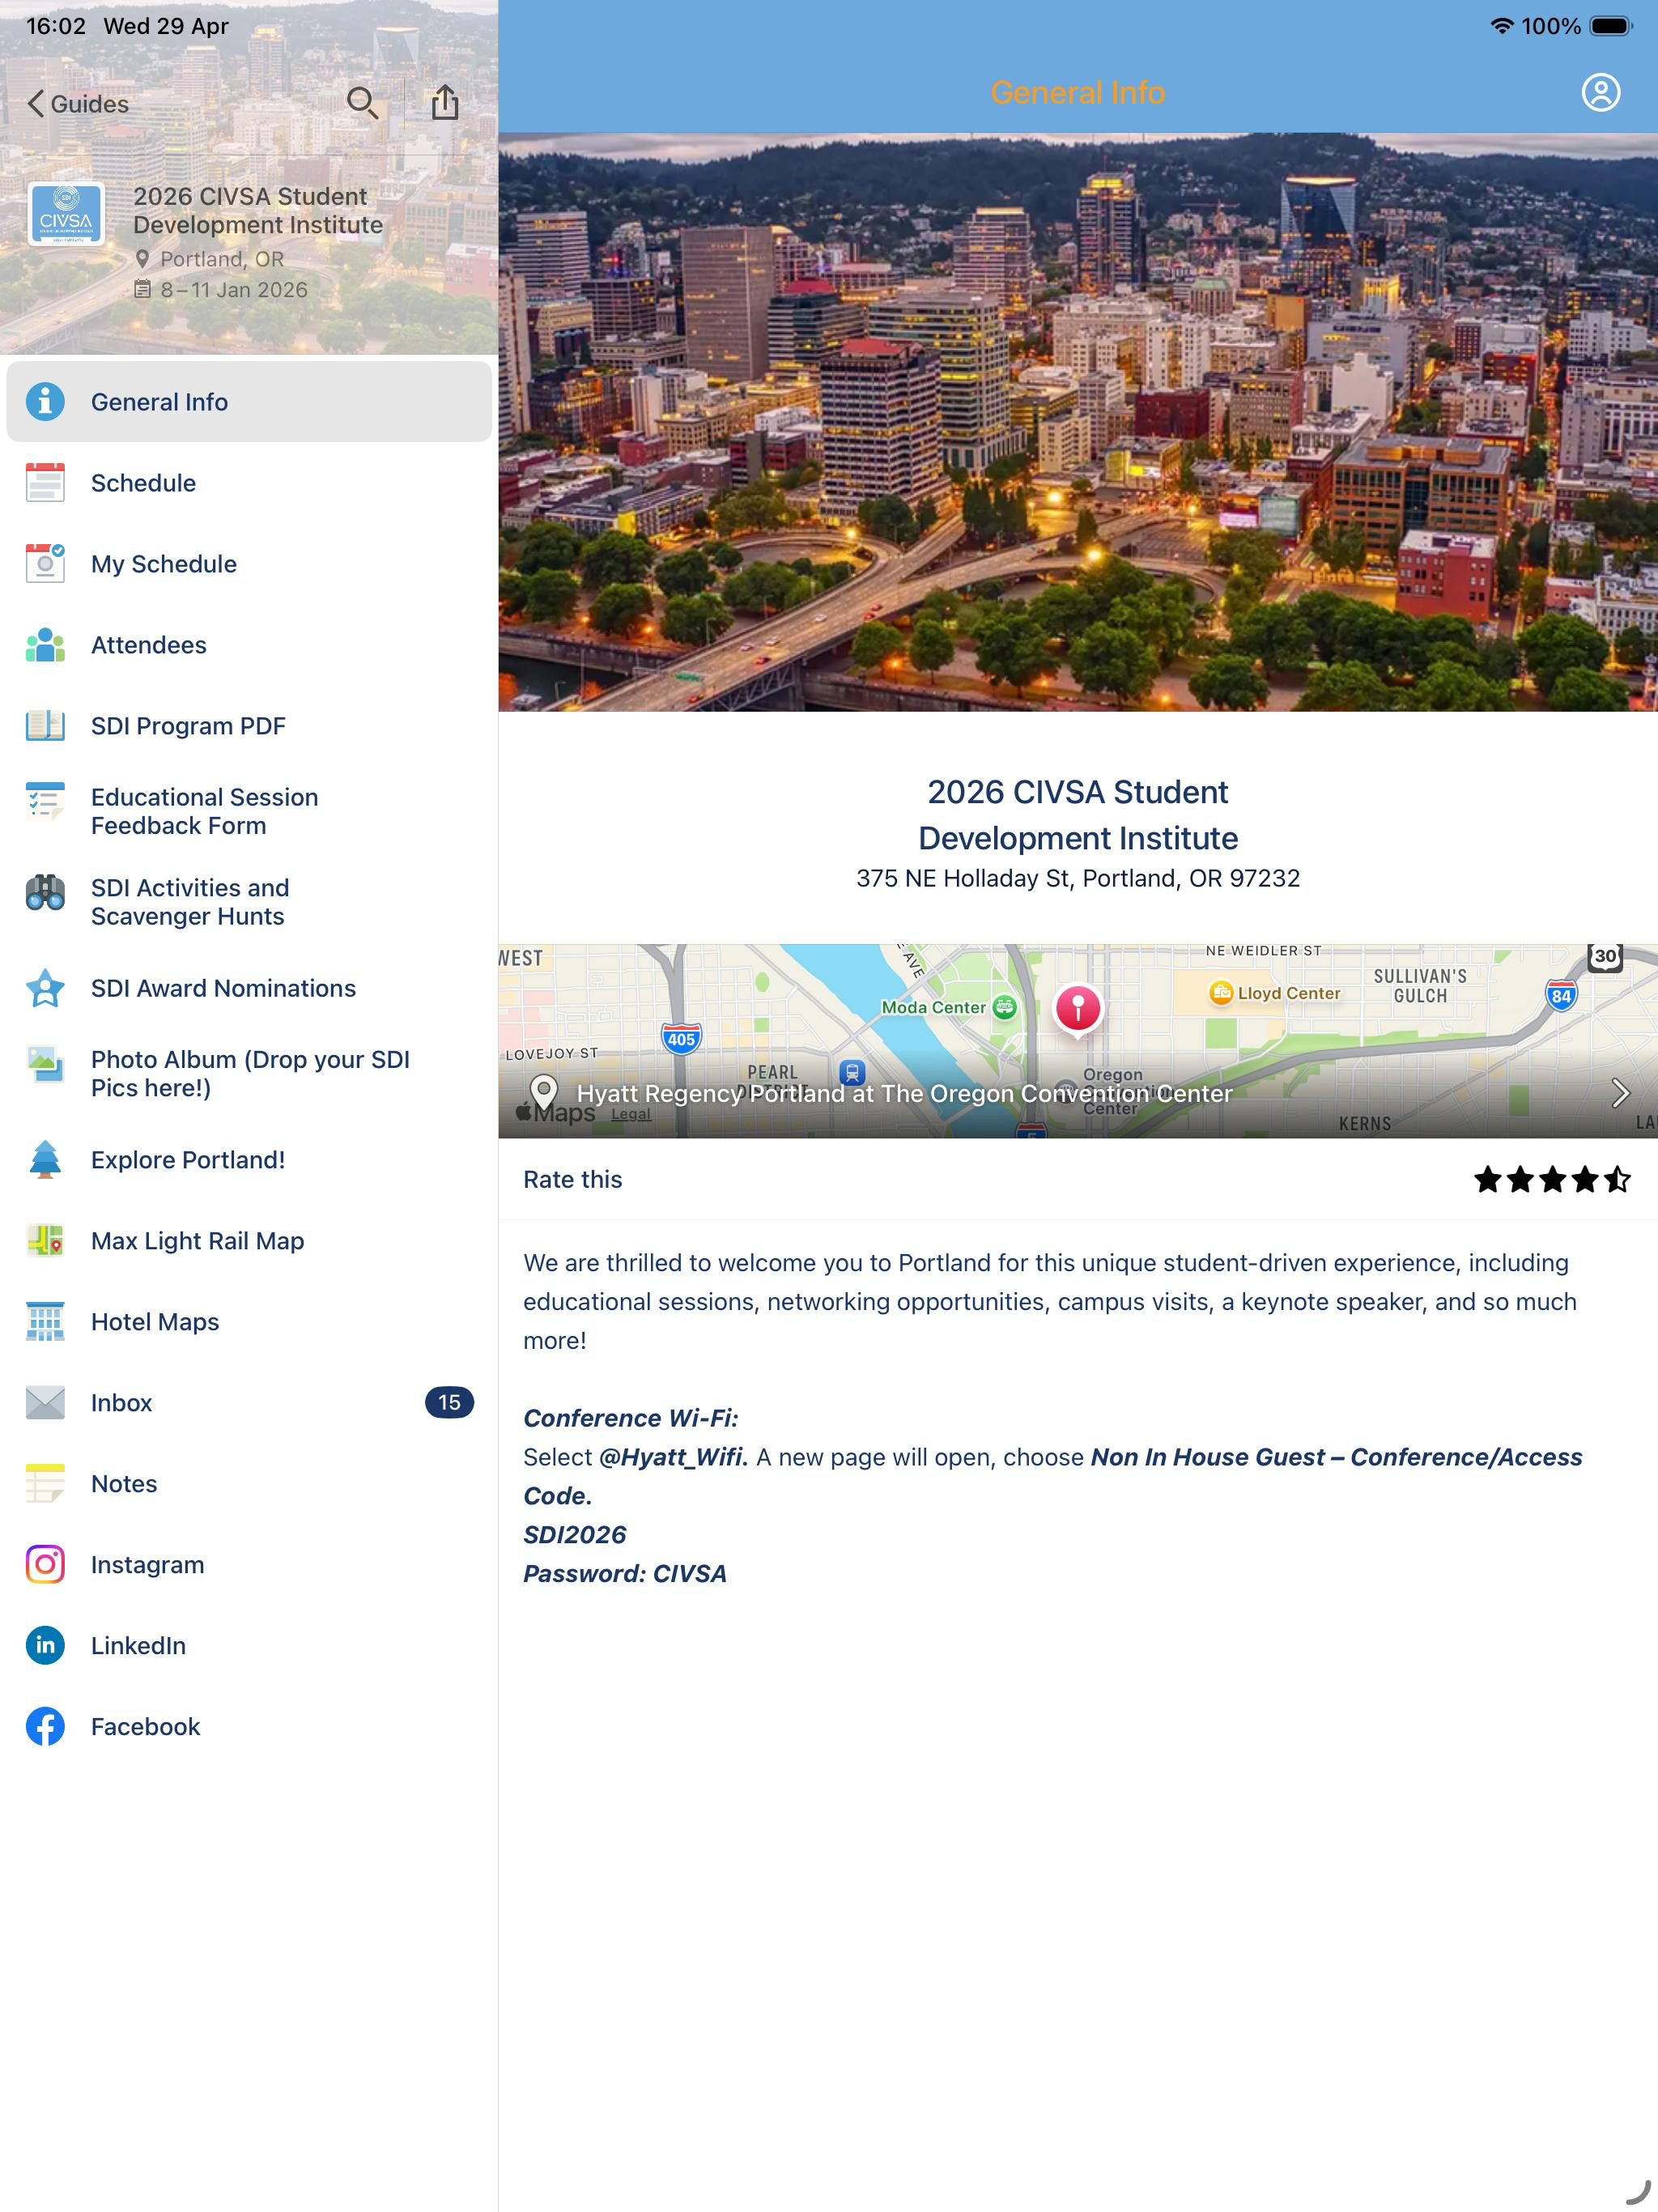Click the Hotel Maps building icon
This screenshot has height=2212, width=1658.
[x=45, y=1322]
